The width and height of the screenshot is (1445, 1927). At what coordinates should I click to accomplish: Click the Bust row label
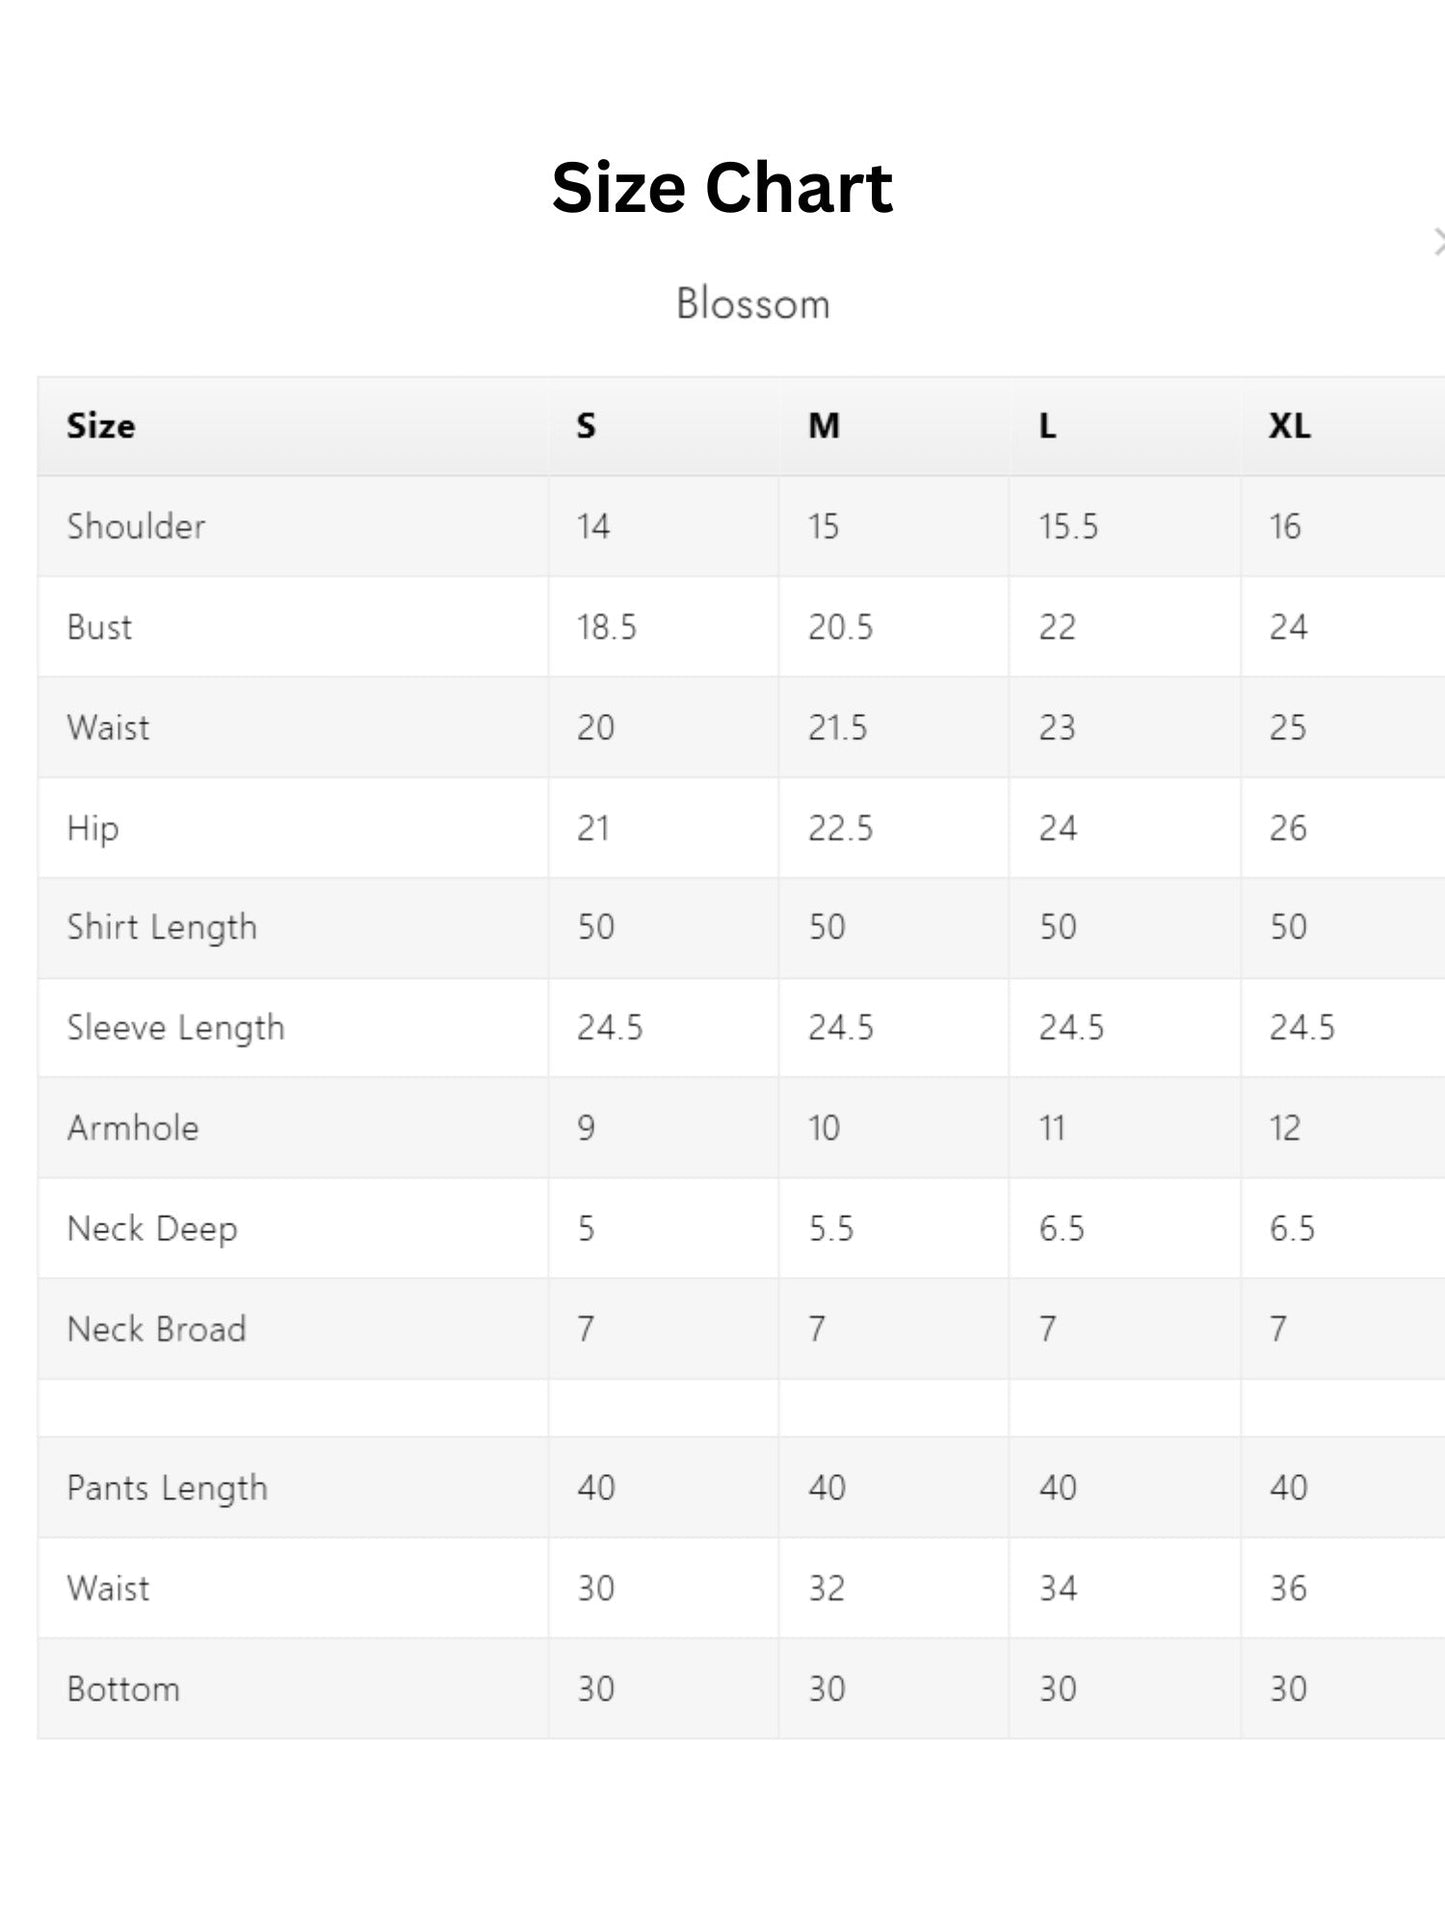coord(99,627)
